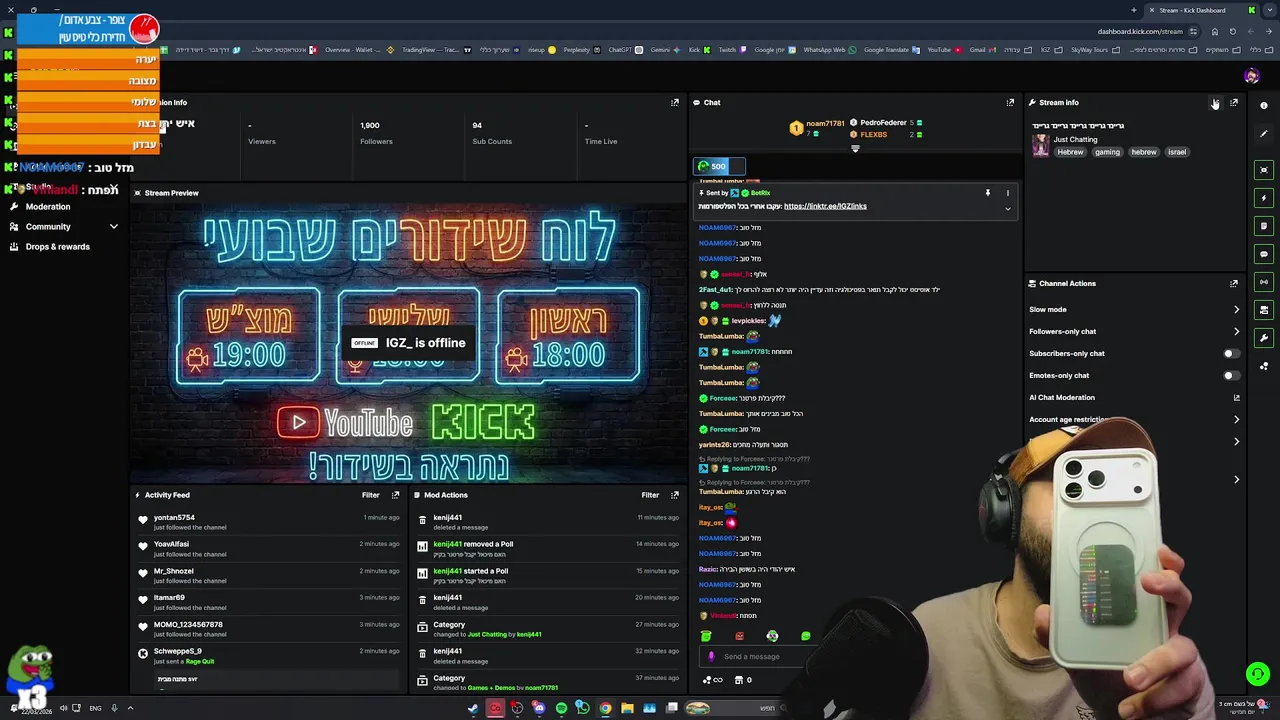Toggle the broadcast signal widget icon in sidebar
1280x720 pixels.
1264,282
